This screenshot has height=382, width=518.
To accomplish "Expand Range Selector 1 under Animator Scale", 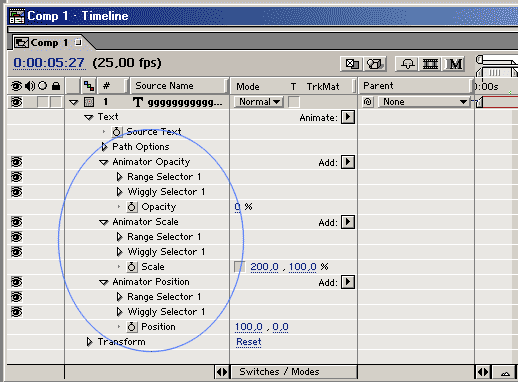I will point(119,237).
